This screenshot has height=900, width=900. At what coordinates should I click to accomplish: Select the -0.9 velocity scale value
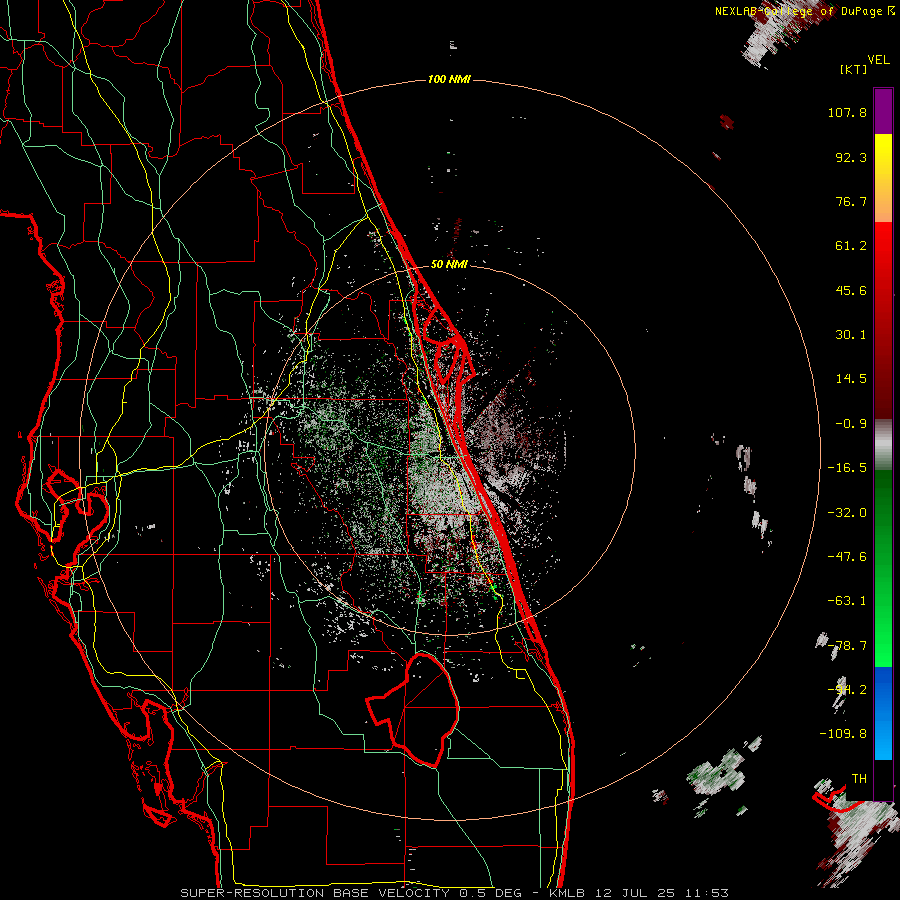point(851,424)
